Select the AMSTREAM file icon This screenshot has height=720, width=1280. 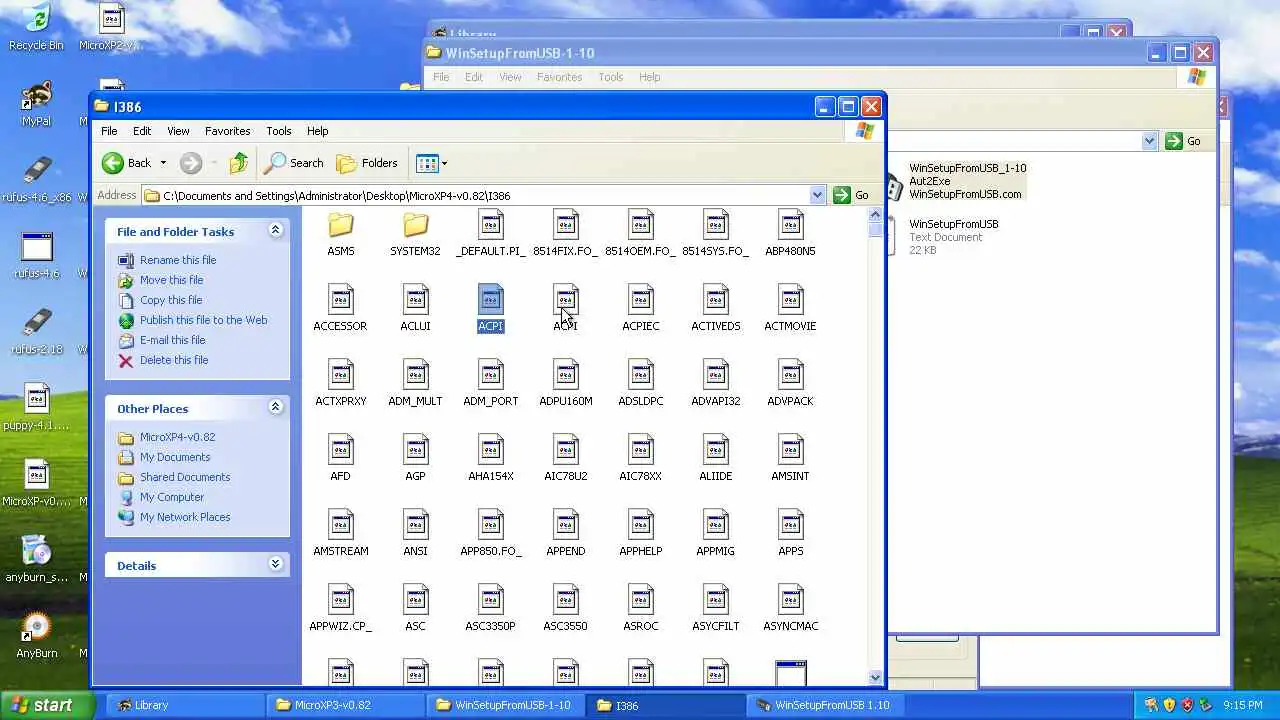click(340, 524)
